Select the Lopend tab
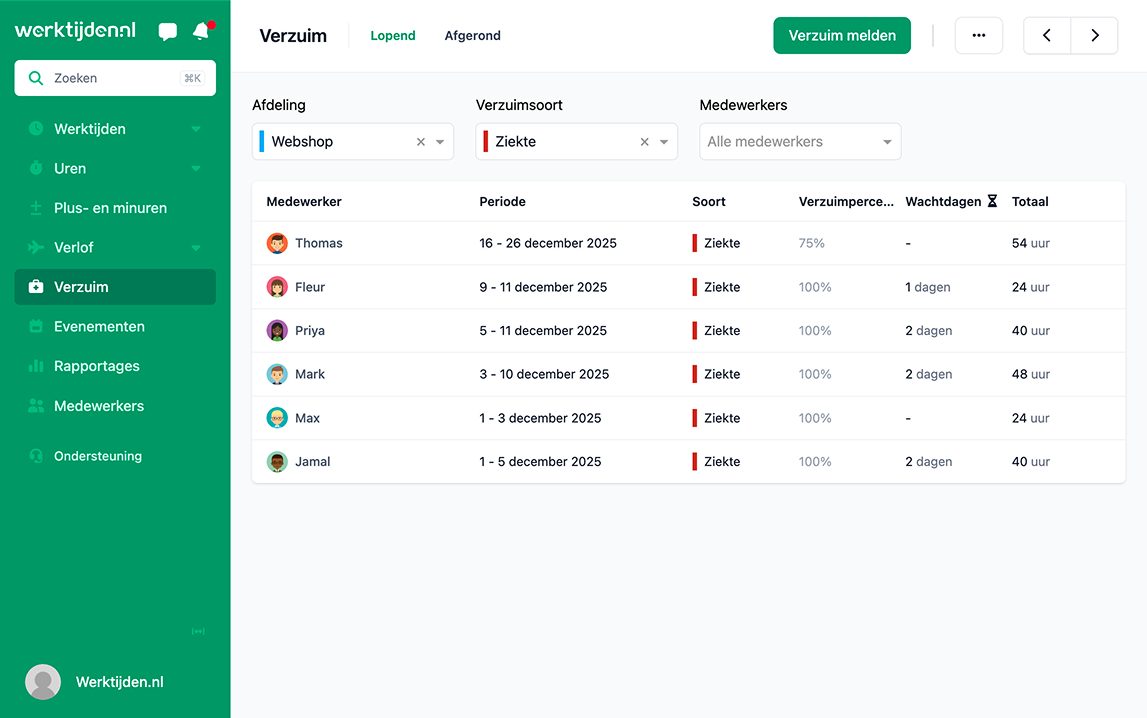The width and height of the screenshot is (1147, 718). click(392, 35)
